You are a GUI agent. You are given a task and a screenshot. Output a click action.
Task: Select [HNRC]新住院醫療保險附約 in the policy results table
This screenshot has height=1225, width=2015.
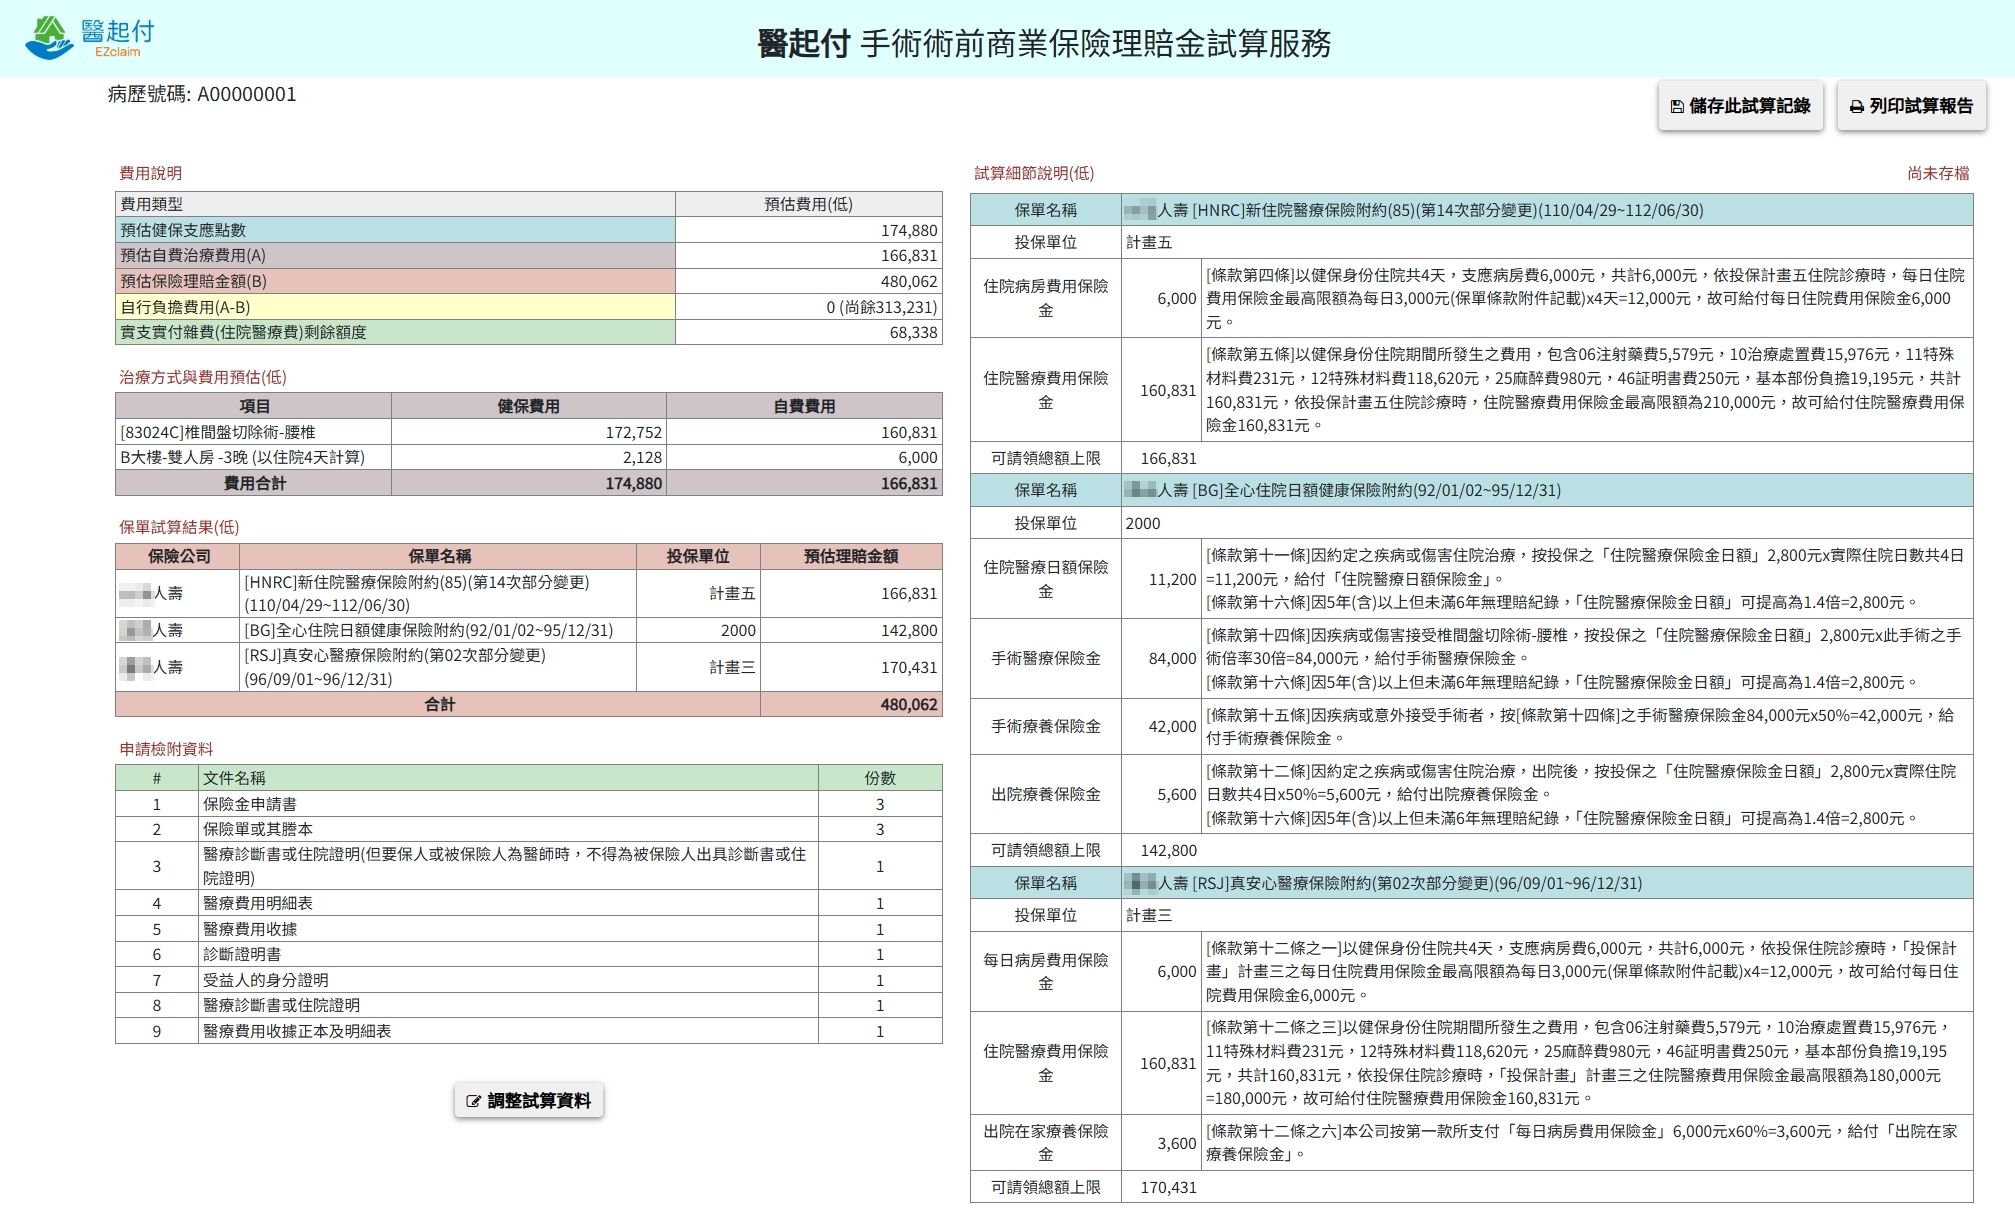[x=437, y=594]
